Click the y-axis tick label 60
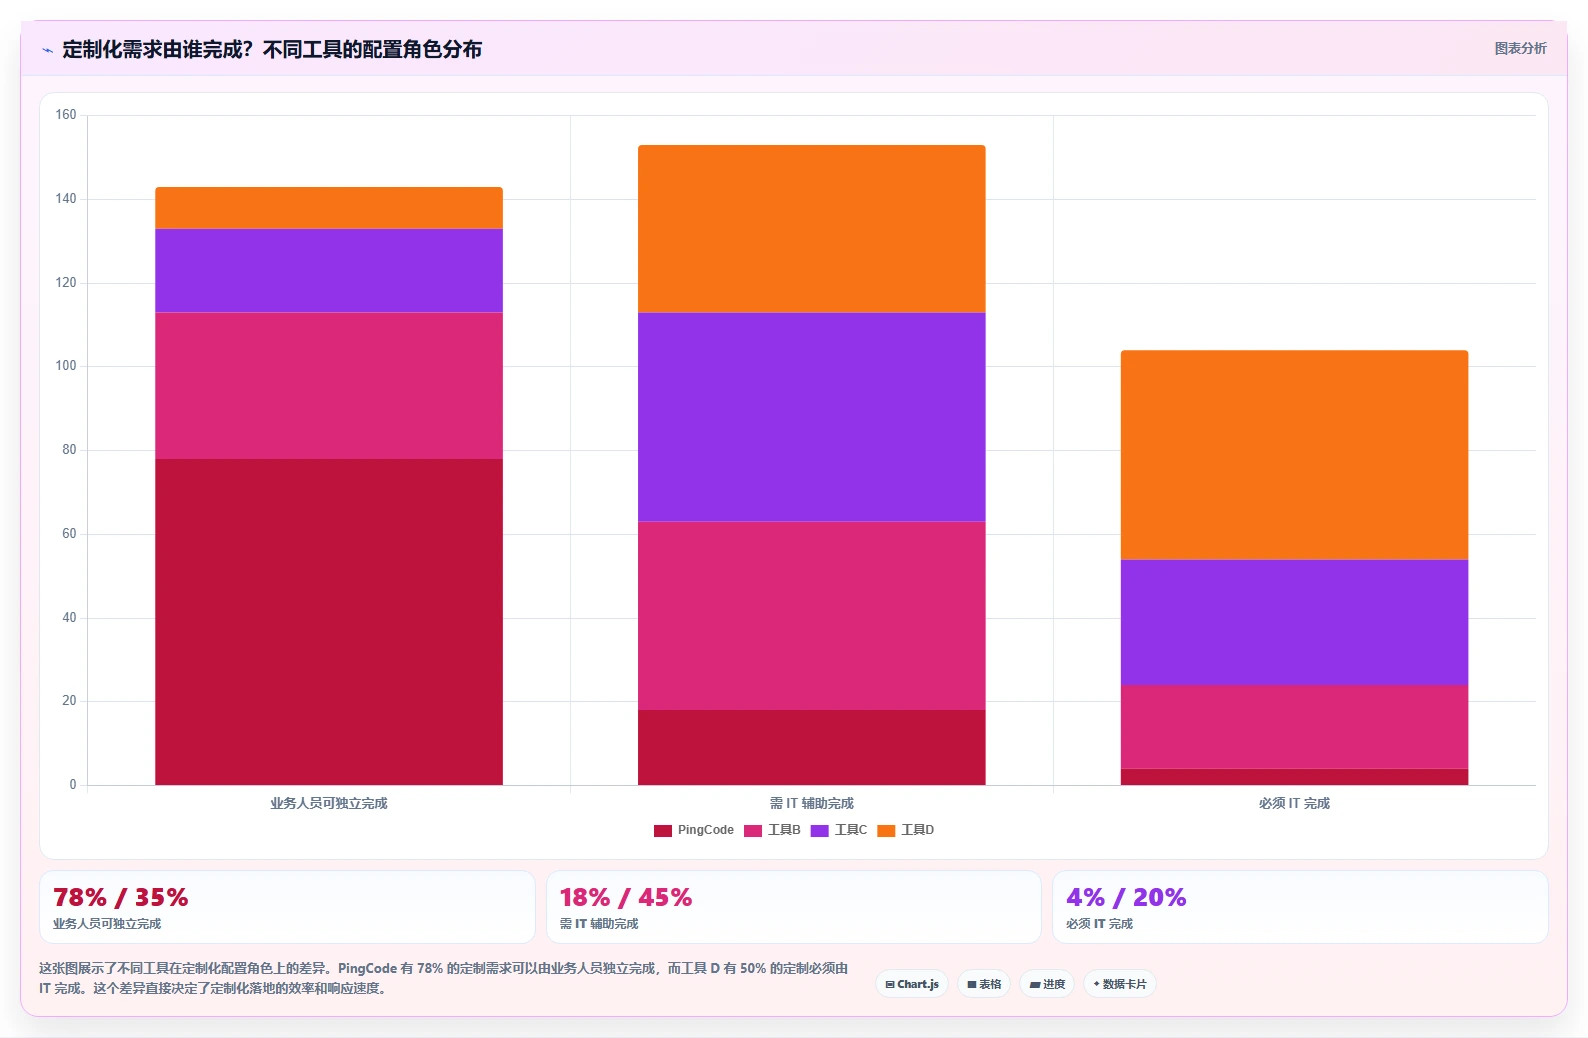Screen dimensions: 1588x1038 69,534
